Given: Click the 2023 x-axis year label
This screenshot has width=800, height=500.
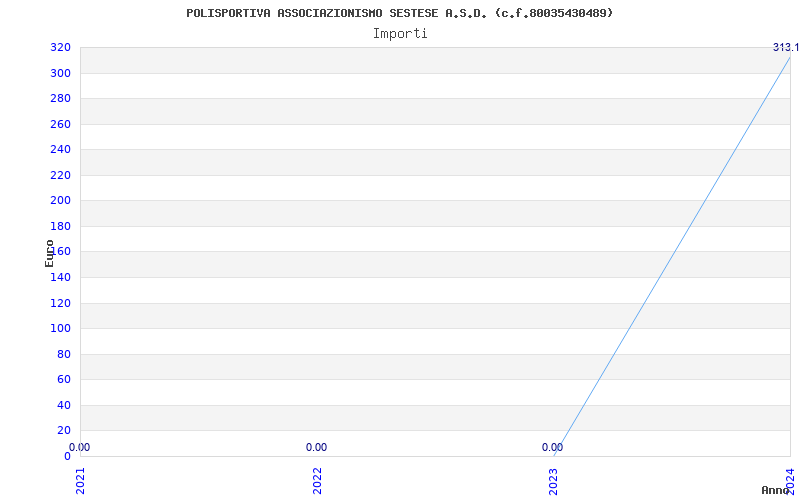Looking at the screenshot, I should (x=554, y=481).
